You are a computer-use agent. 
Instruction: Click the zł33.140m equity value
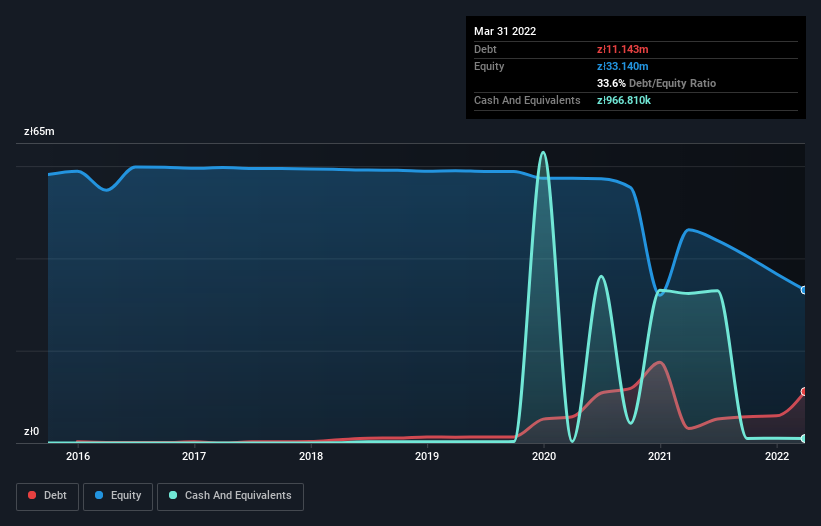coord(623,66)
